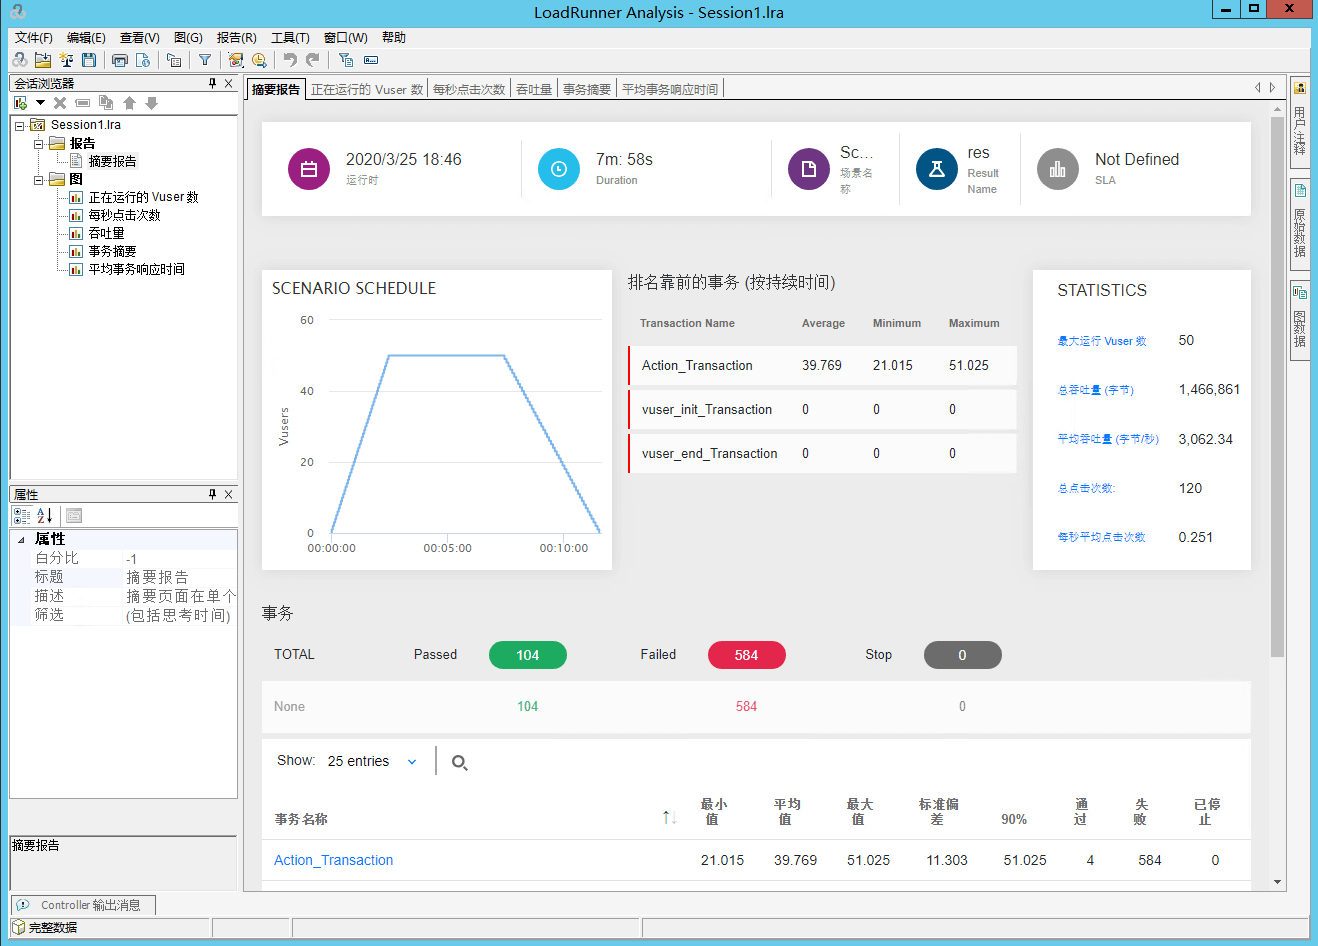Click the 最大运行 Vuser 数 statistics link

pos(1102,341)
